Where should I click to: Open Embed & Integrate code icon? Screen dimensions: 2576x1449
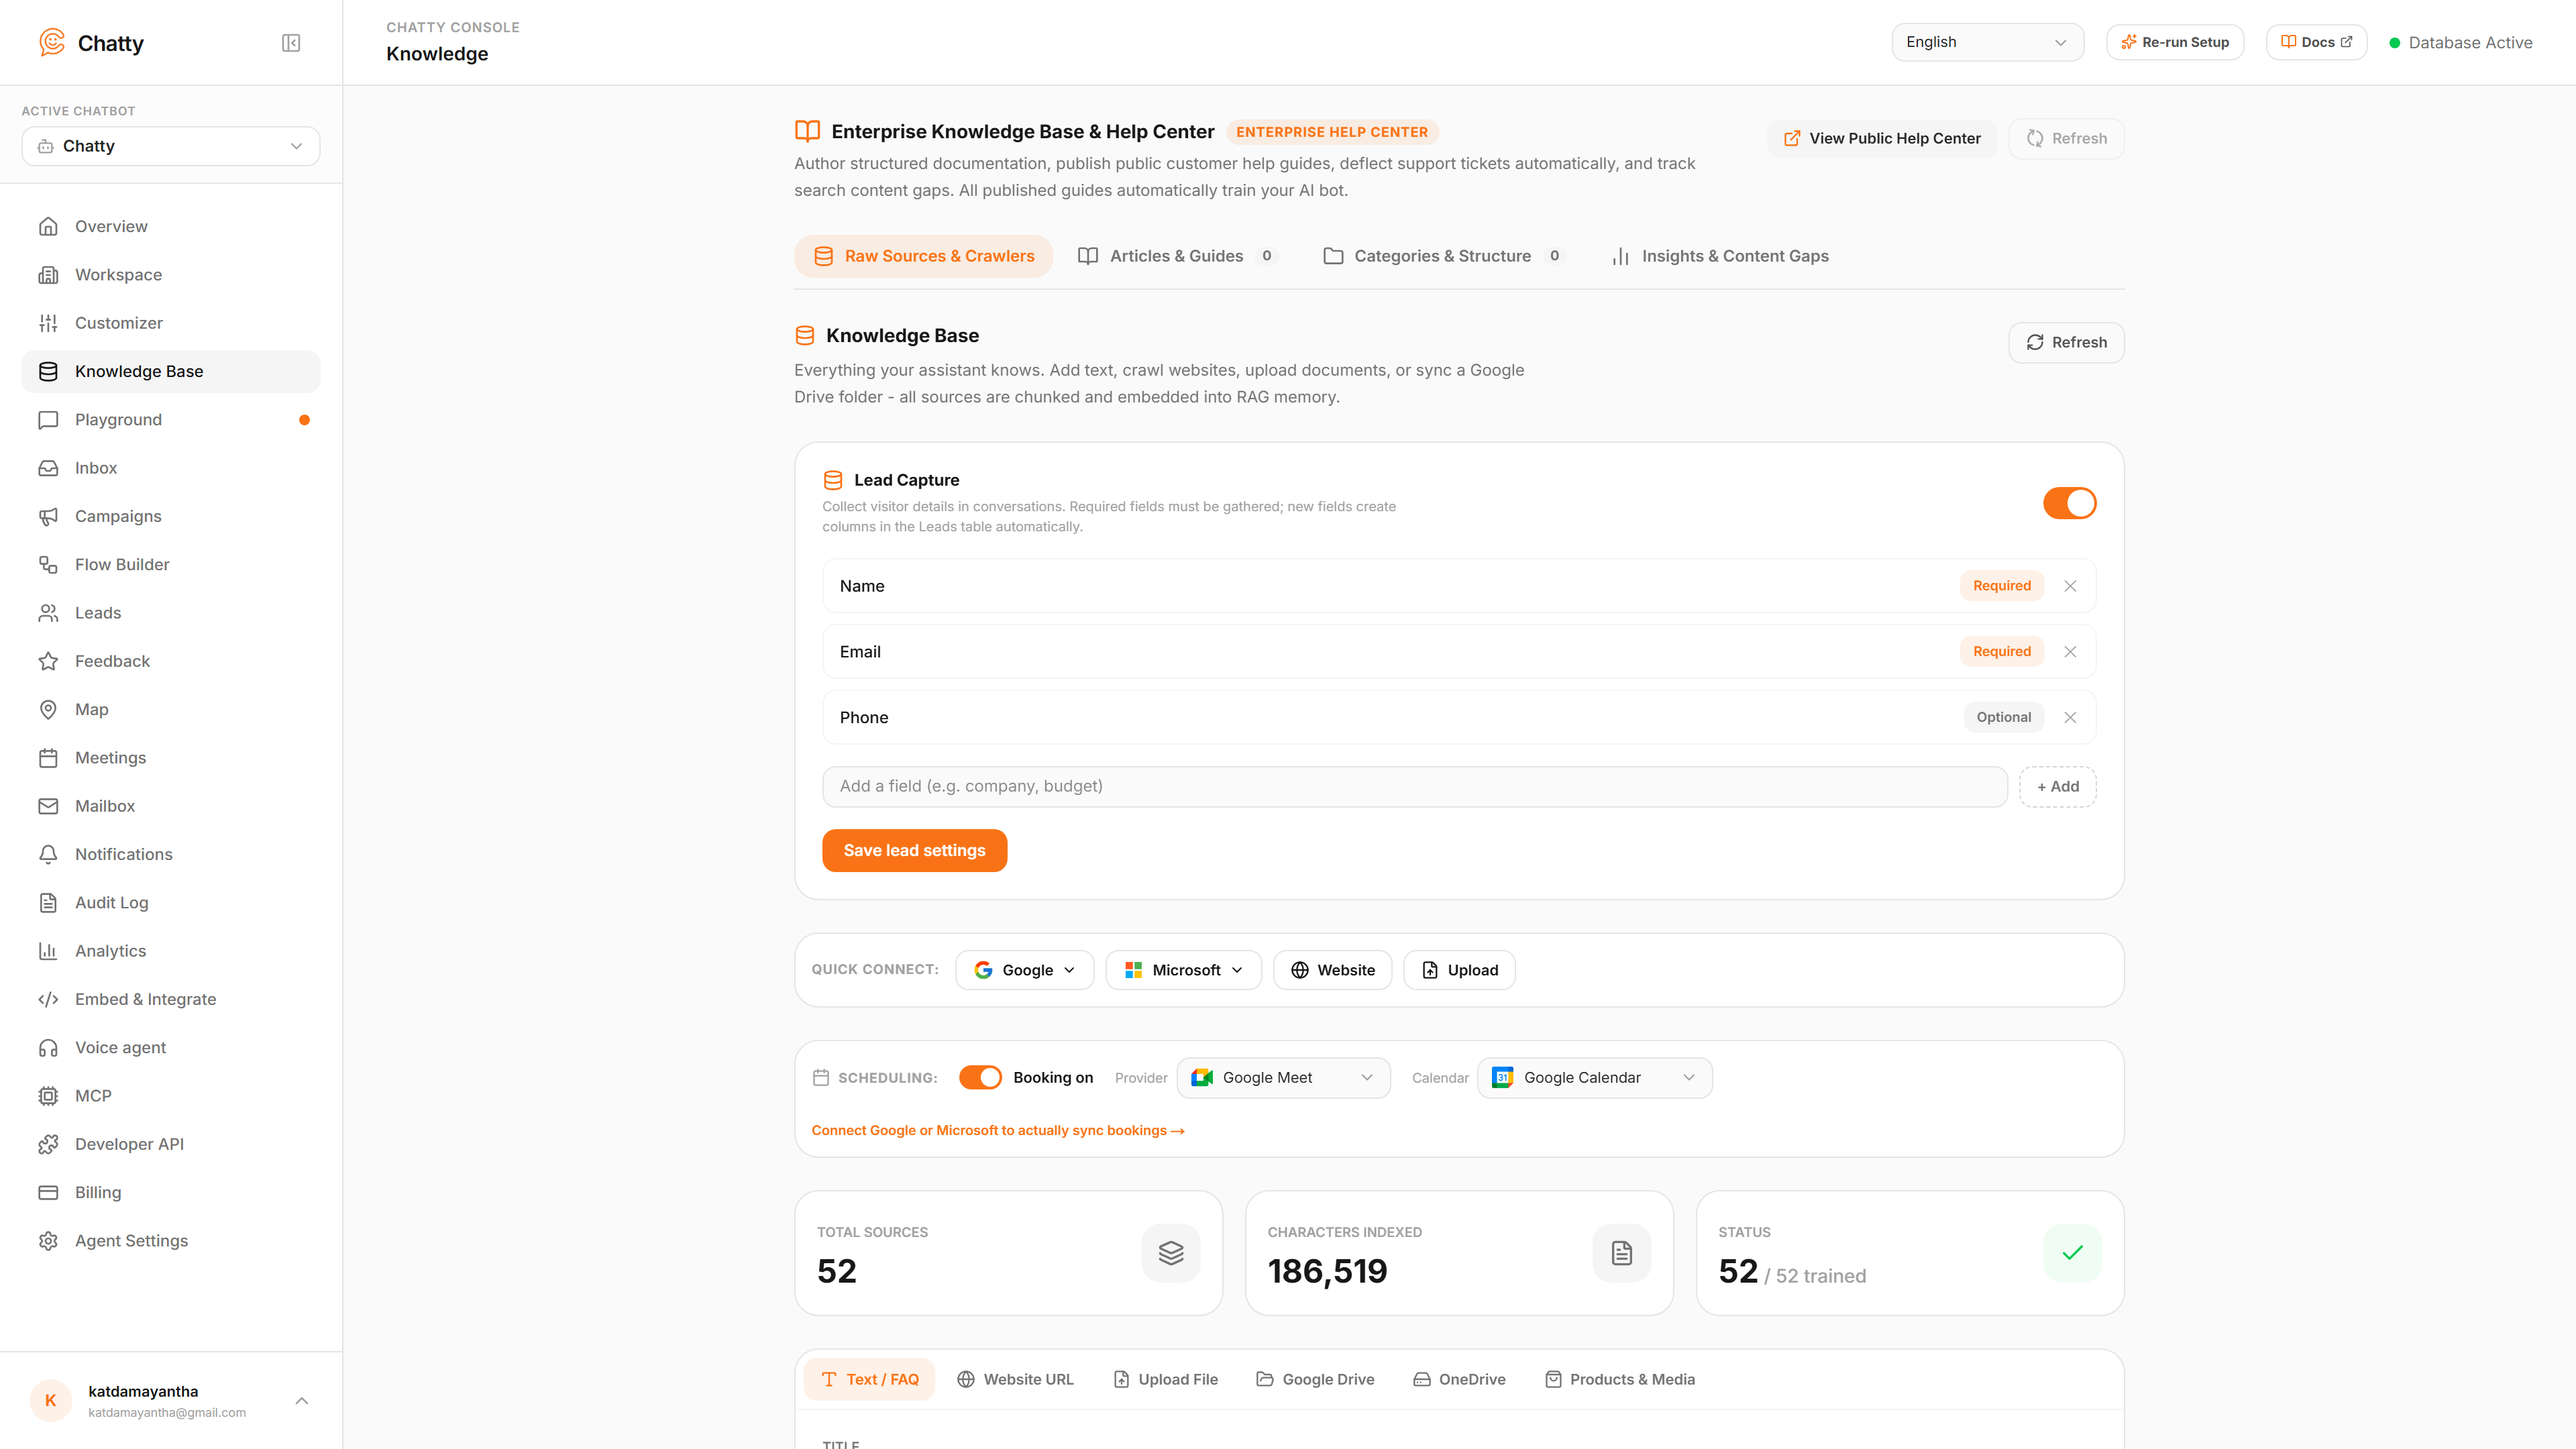click(48, 999)
